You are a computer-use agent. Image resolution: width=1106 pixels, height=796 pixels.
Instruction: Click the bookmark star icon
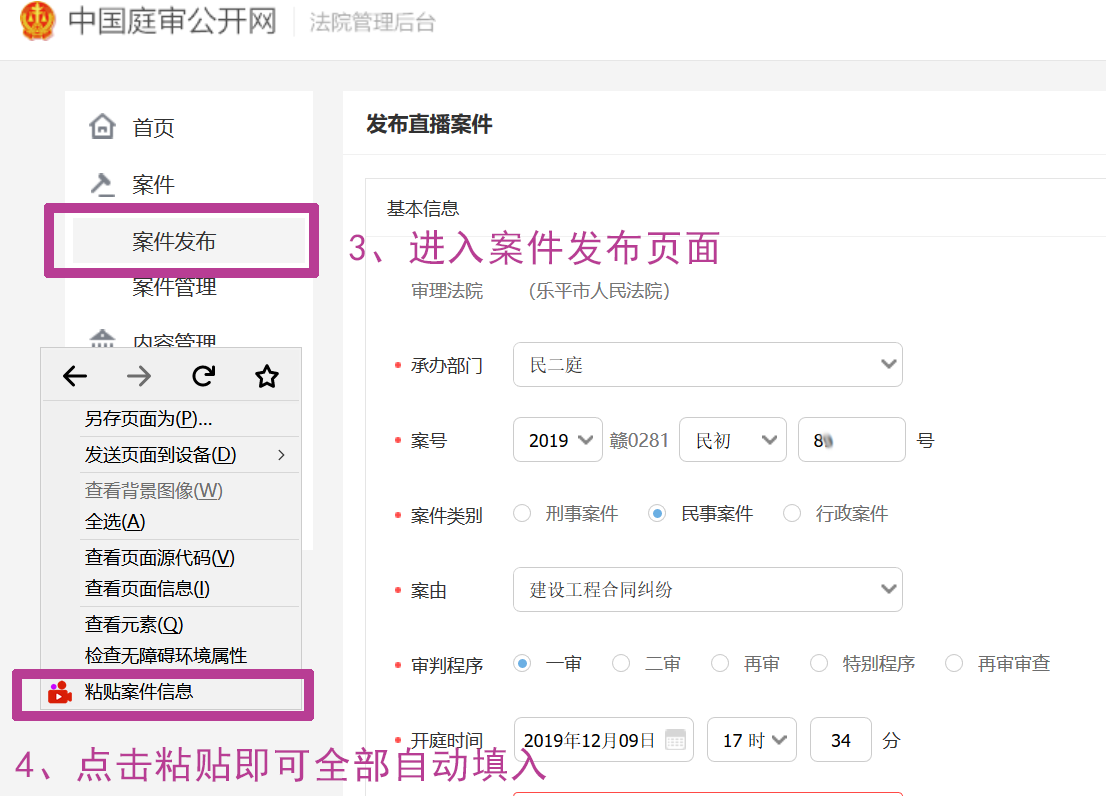266,376
